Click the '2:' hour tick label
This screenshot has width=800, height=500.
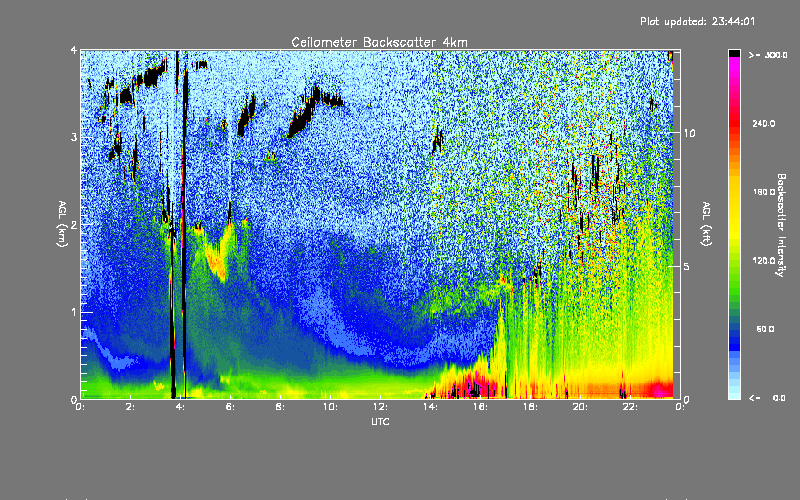130,407
